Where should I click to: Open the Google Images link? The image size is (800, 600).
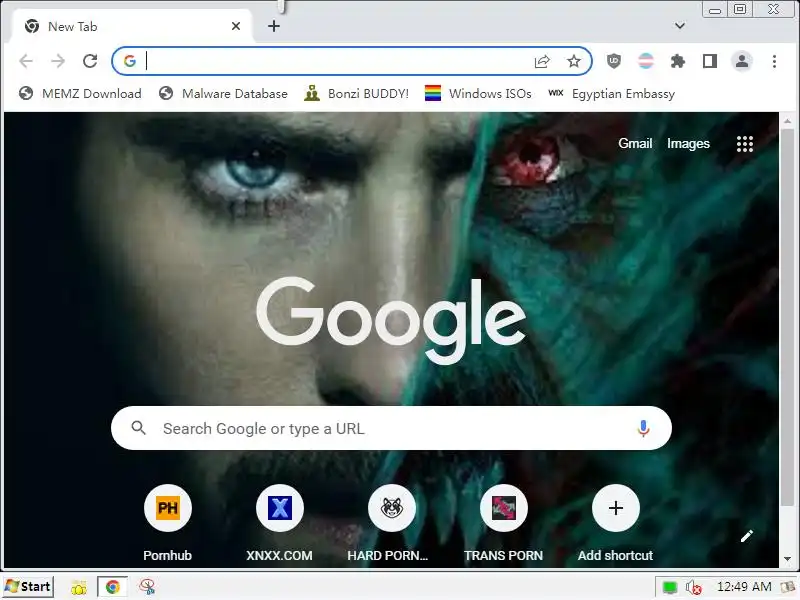coord(688,143)
